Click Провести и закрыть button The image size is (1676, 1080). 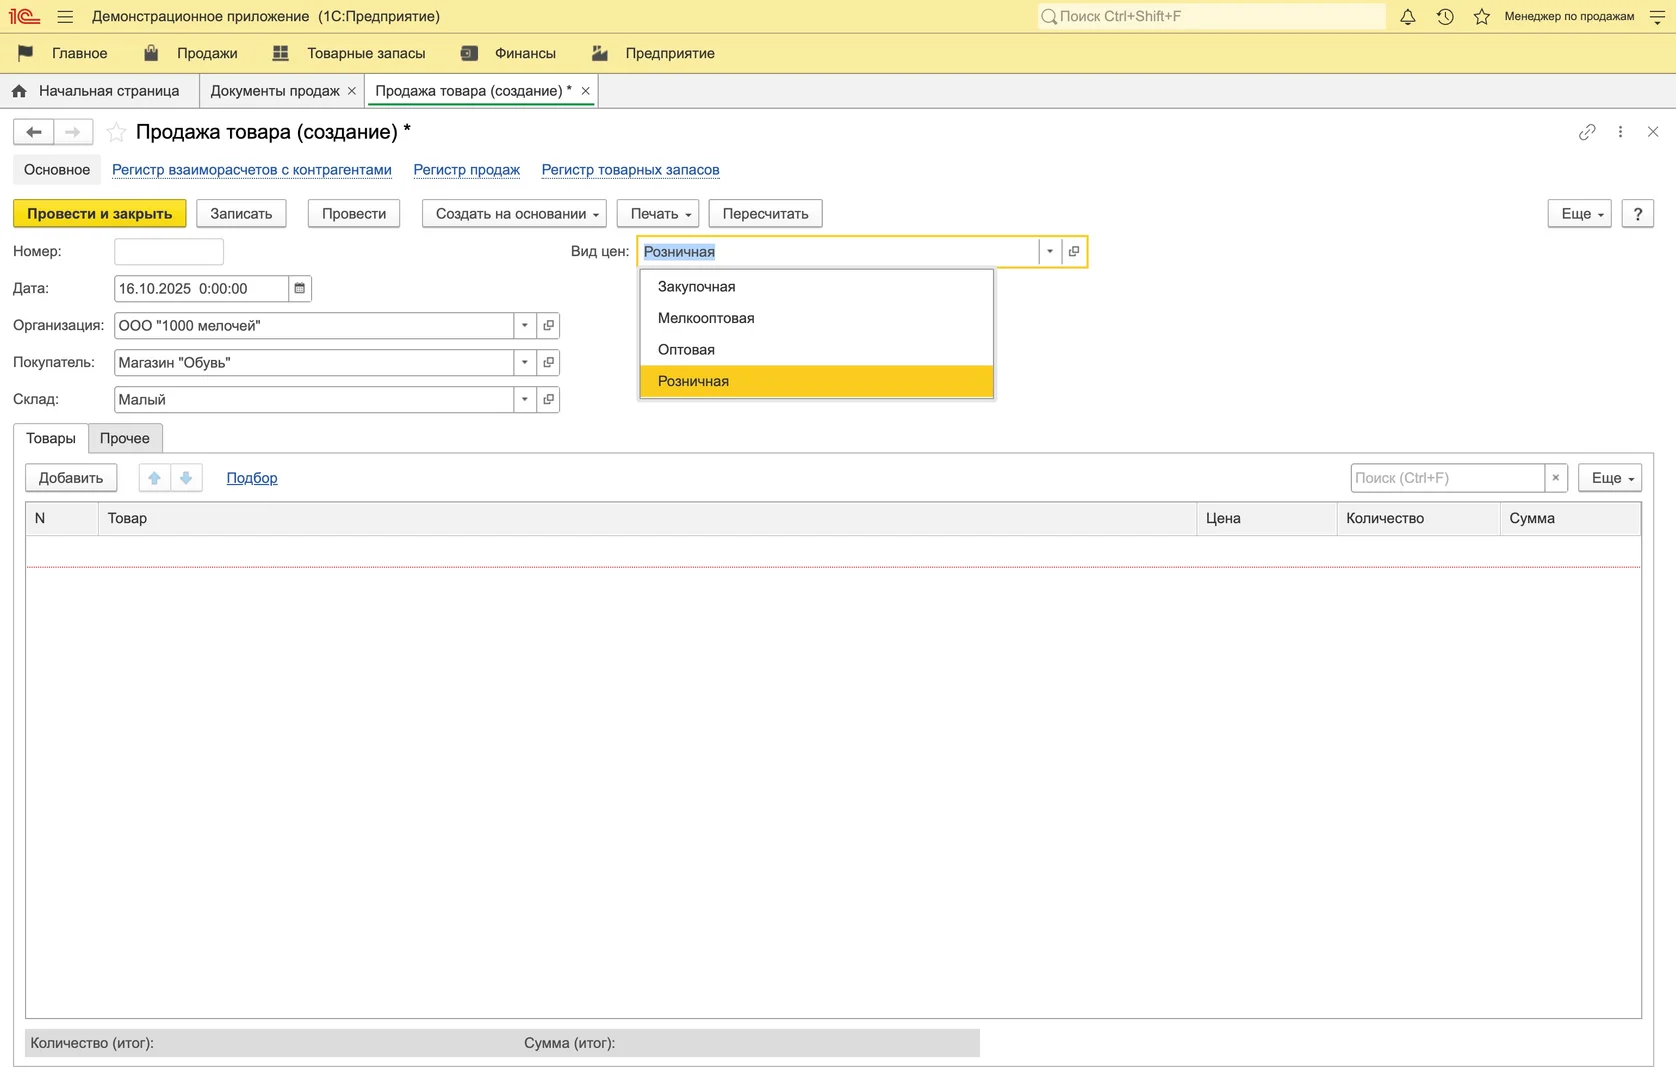coord(99,214)
